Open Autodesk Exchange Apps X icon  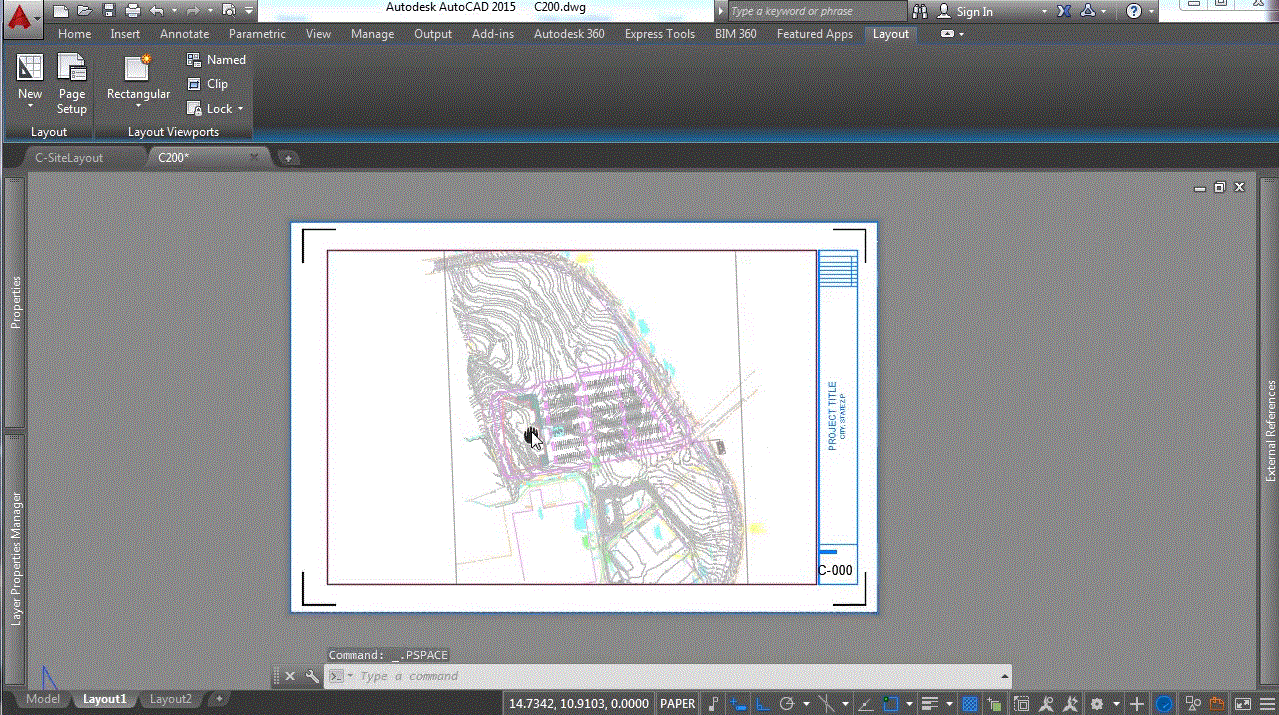click(1063, 11)
